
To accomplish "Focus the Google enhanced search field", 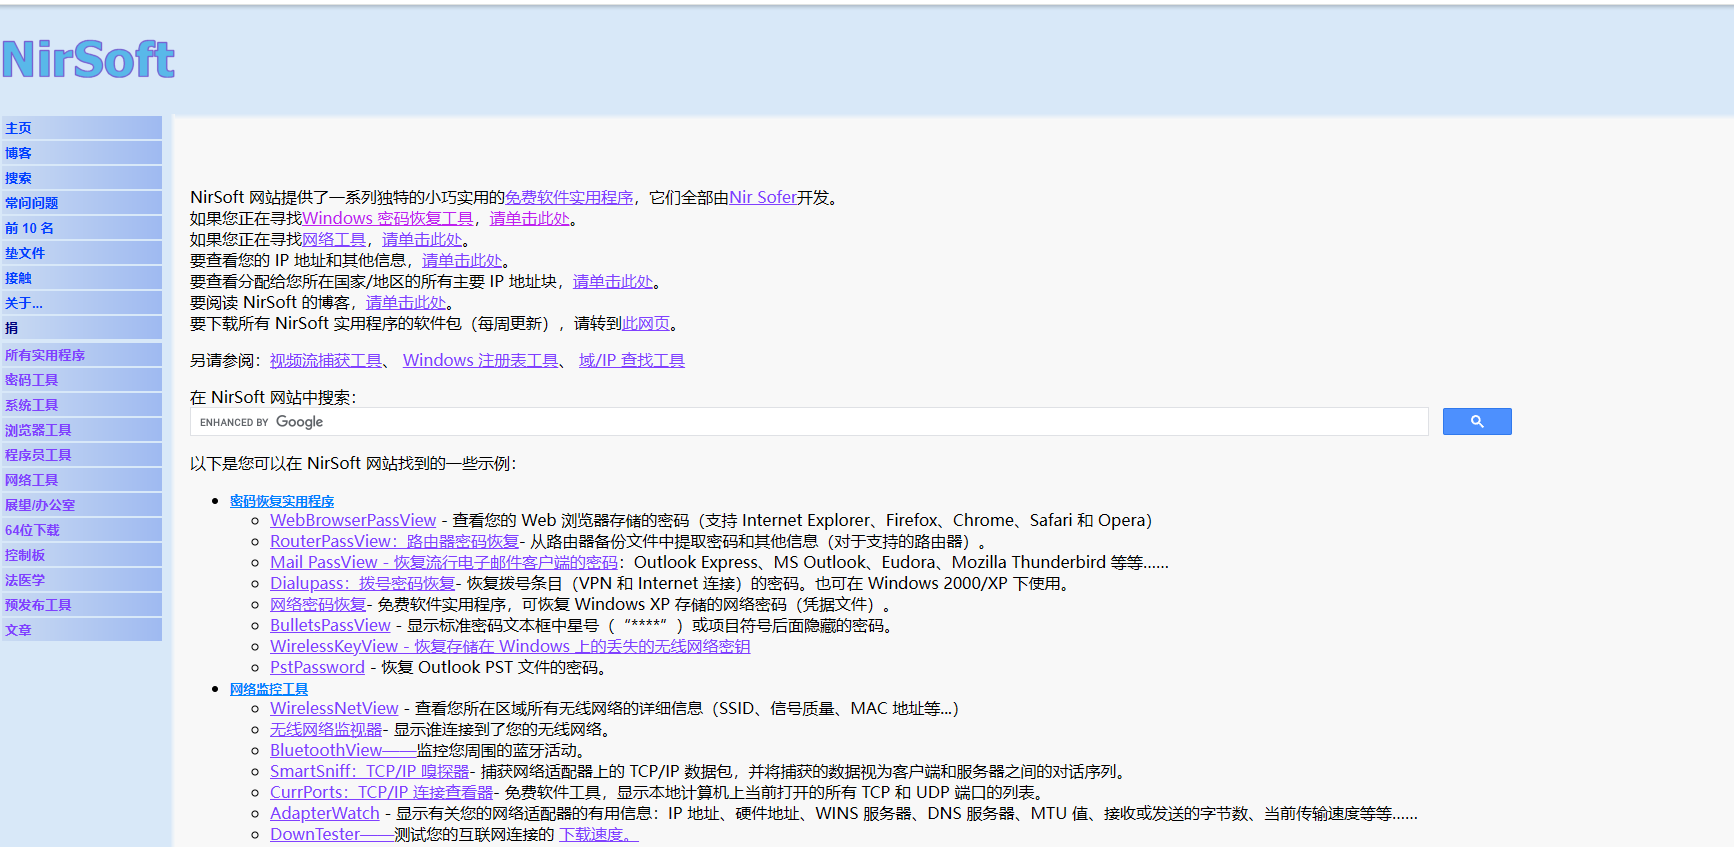I will [x=809, y=422].
